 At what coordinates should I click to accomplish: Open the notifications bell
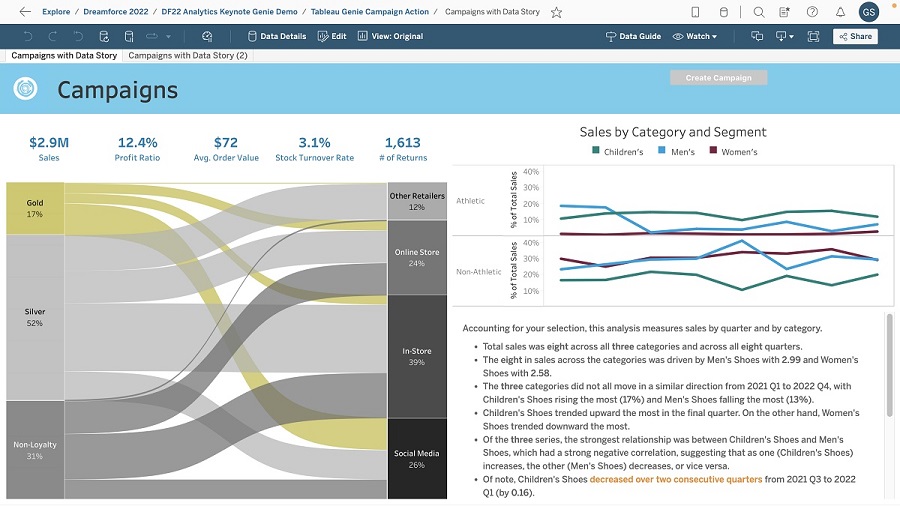pos(840,12)
